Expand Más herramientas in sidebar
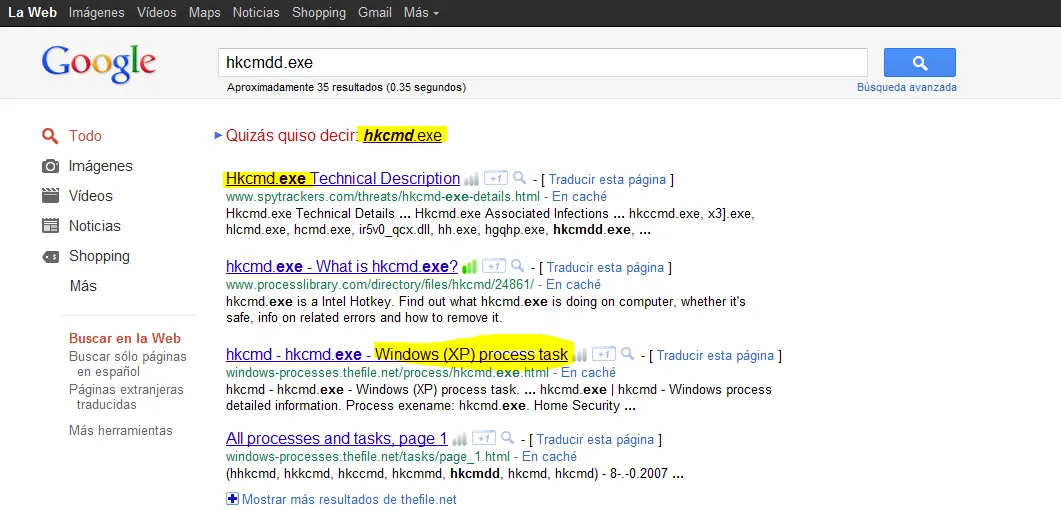Image resolution: width=1061 pixels, height=510 pixels. 120,430
